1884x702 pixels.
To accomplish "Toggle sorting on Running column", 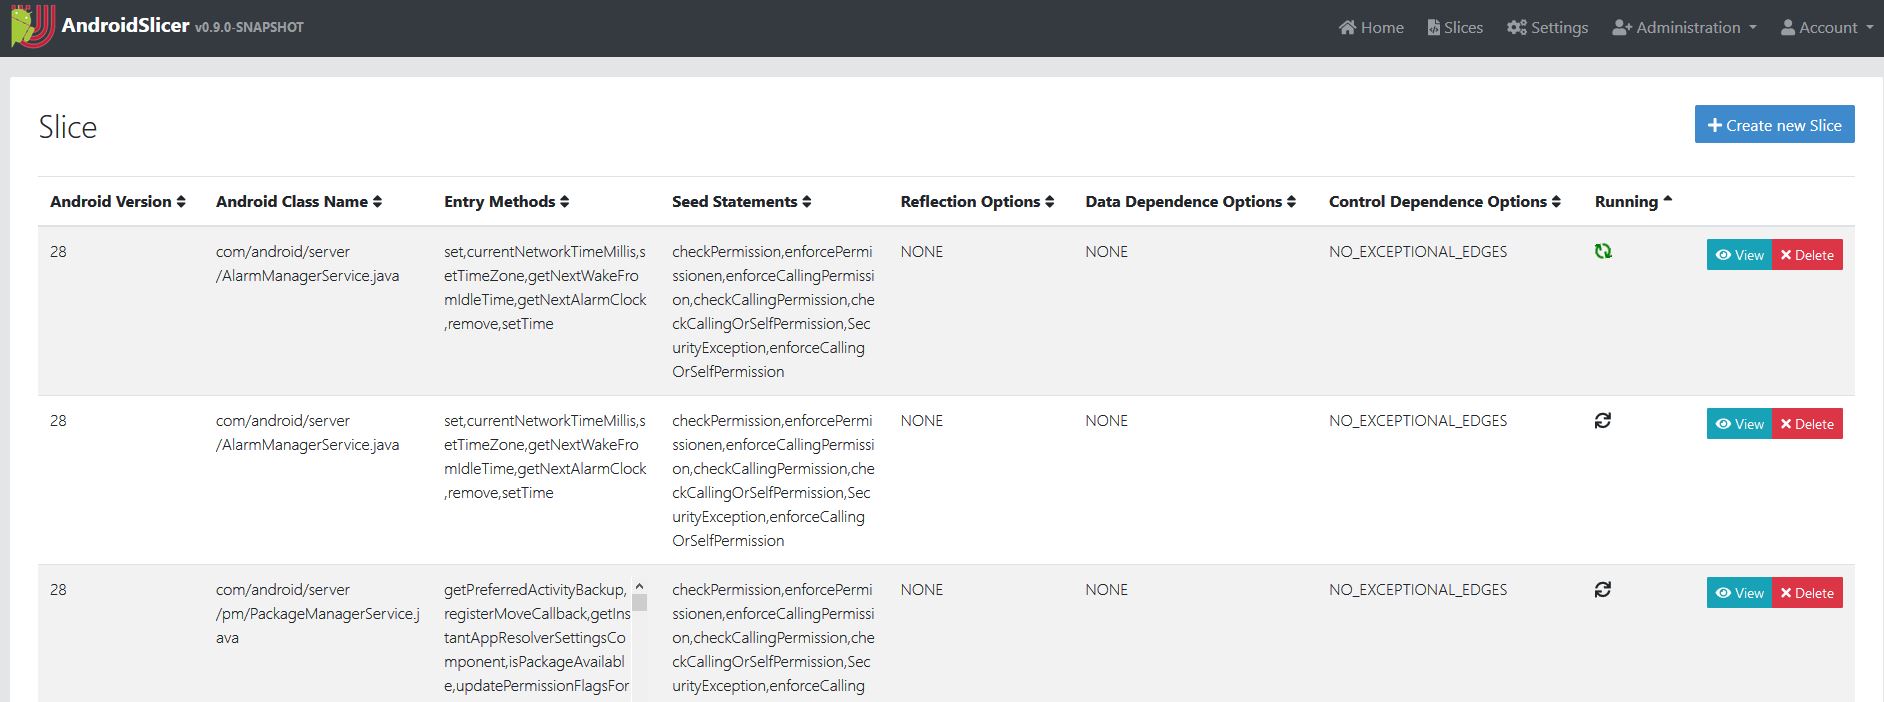I will tap(1633, 202).
